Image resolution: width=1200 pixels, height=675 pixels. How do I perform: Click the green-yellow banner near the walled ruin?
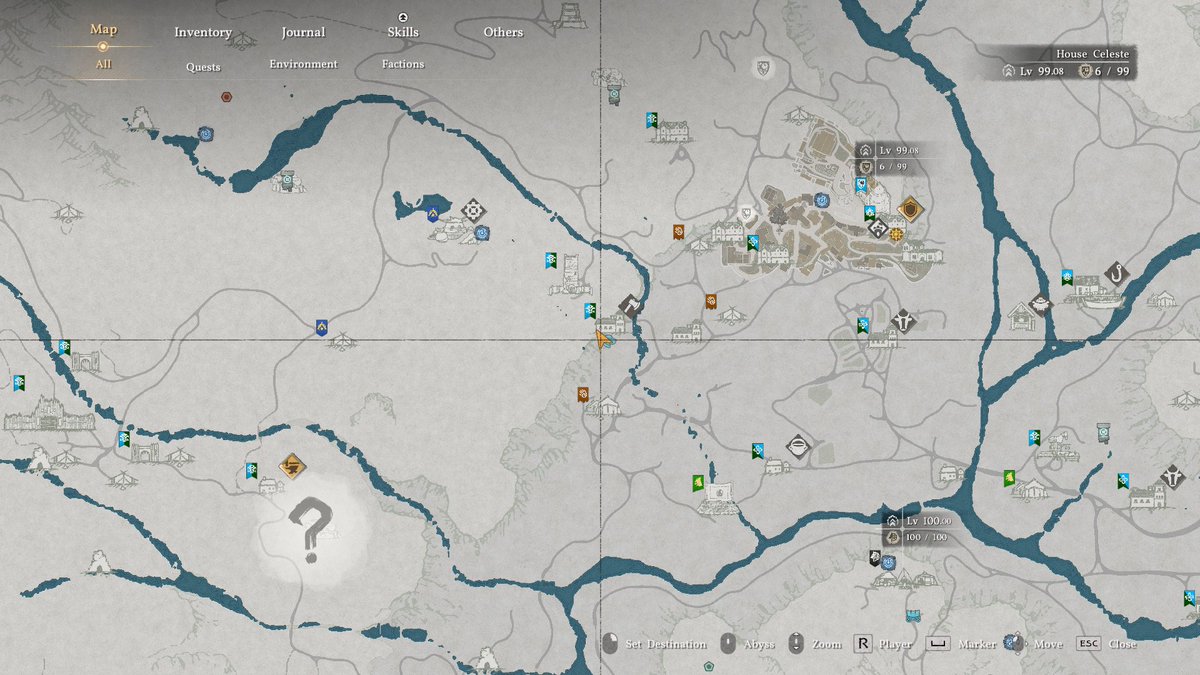698,483
